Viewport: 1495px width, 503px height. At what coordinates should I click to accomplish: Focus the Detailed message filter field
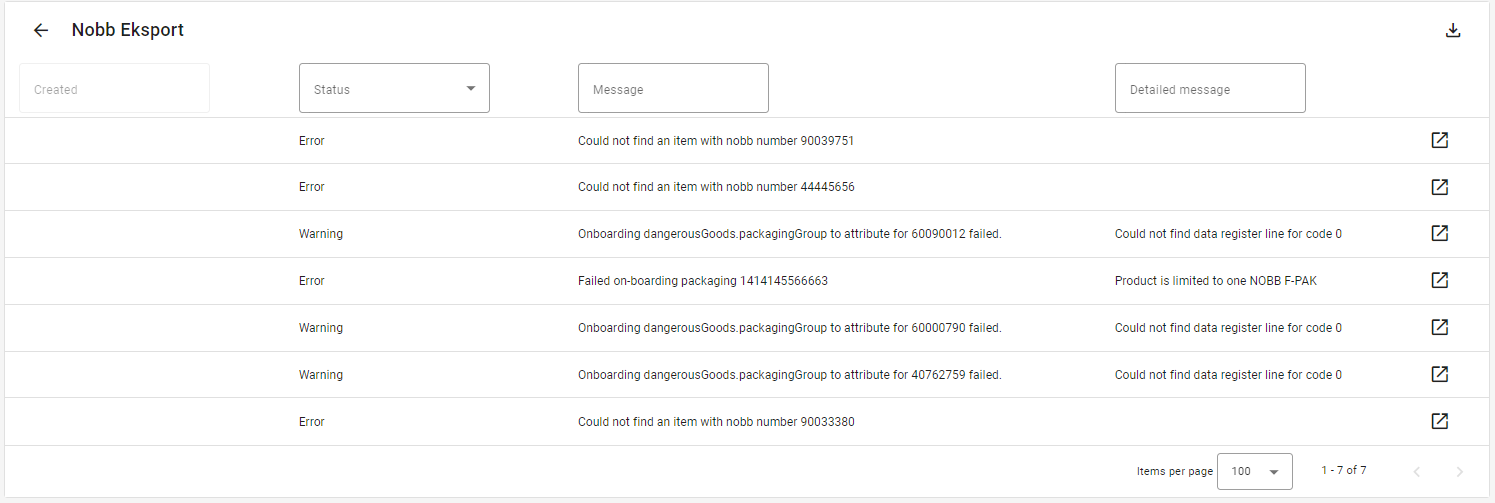click(x=1210, y=88)
